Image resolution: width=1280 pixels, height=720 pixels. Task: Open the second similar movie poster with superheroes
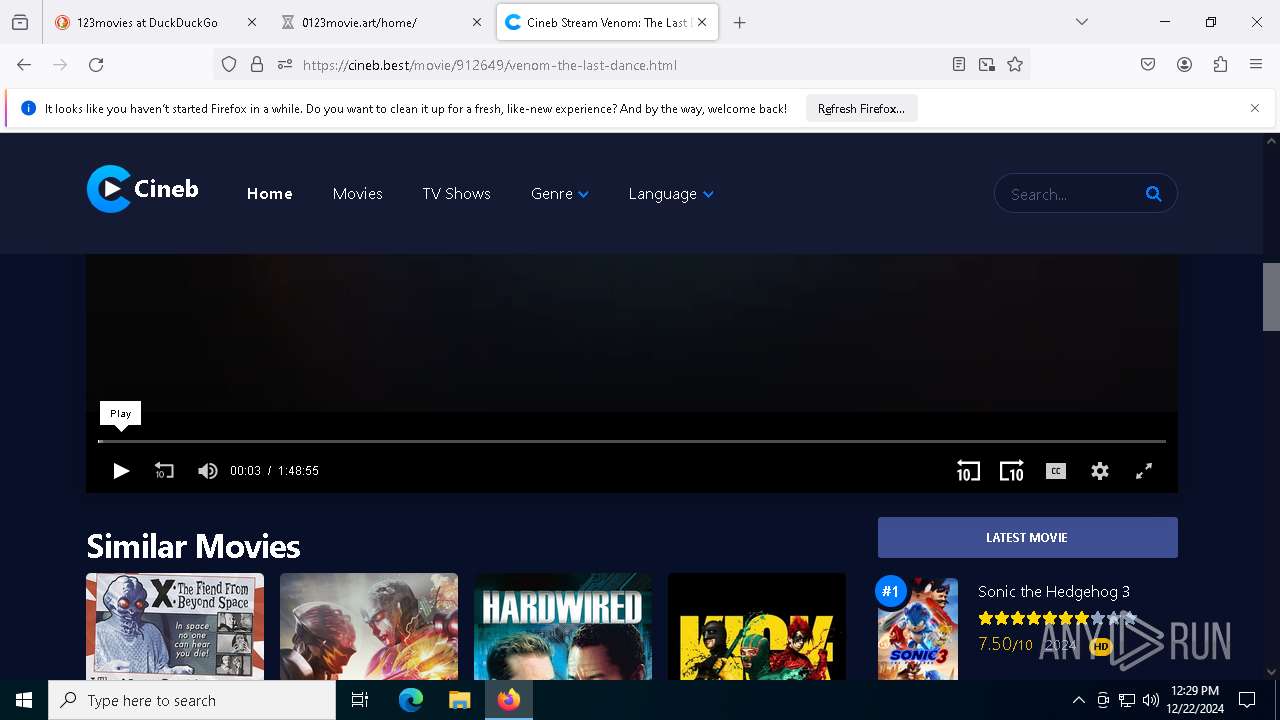click(369, 626)
